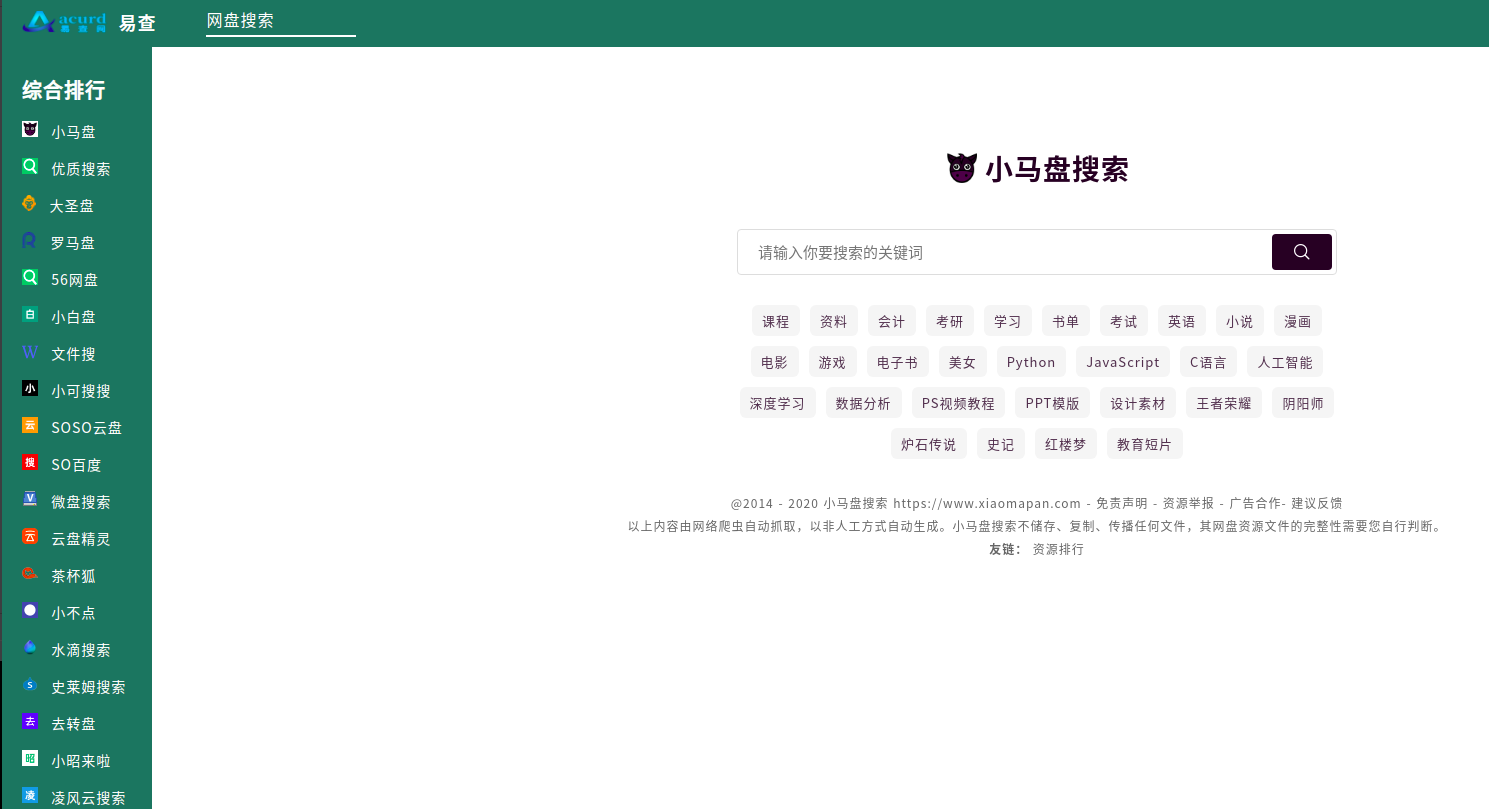Click the 小说 keyword tag
The width and height of the screenshot is (1489, 809).
click(1240, 321)
